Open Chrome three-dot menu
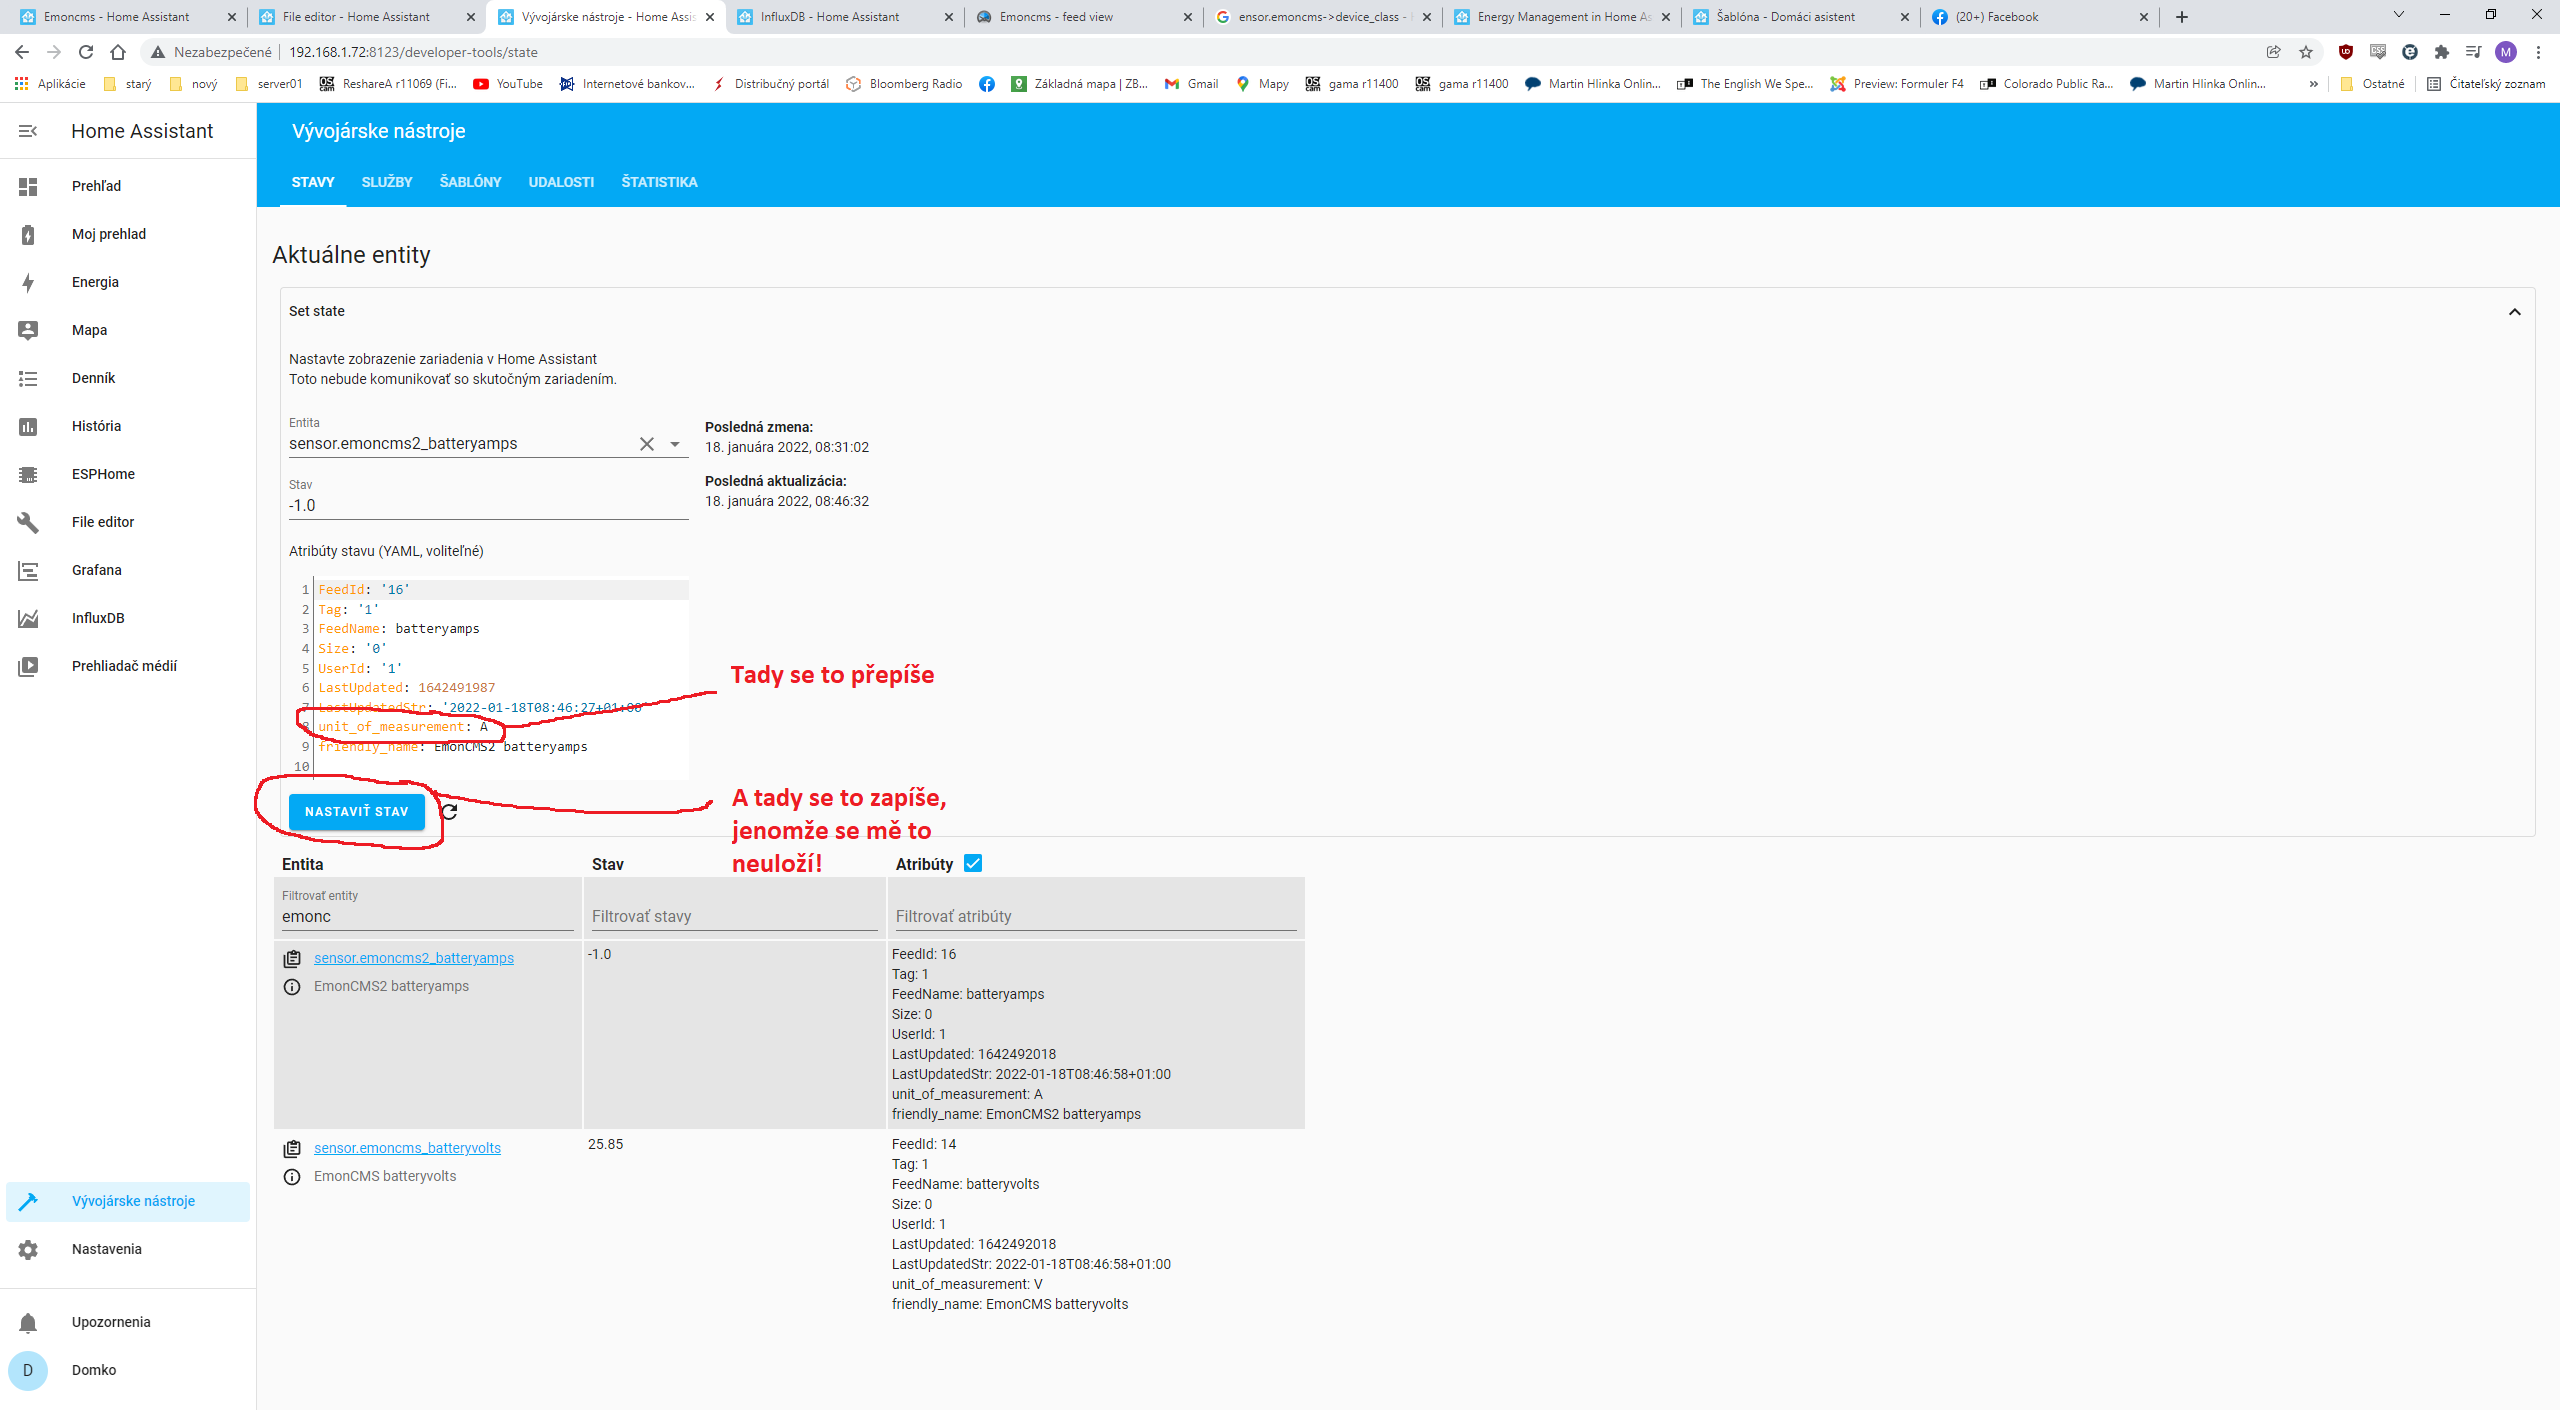This screenshot has height=1410, width=2560. point(2538,52)
